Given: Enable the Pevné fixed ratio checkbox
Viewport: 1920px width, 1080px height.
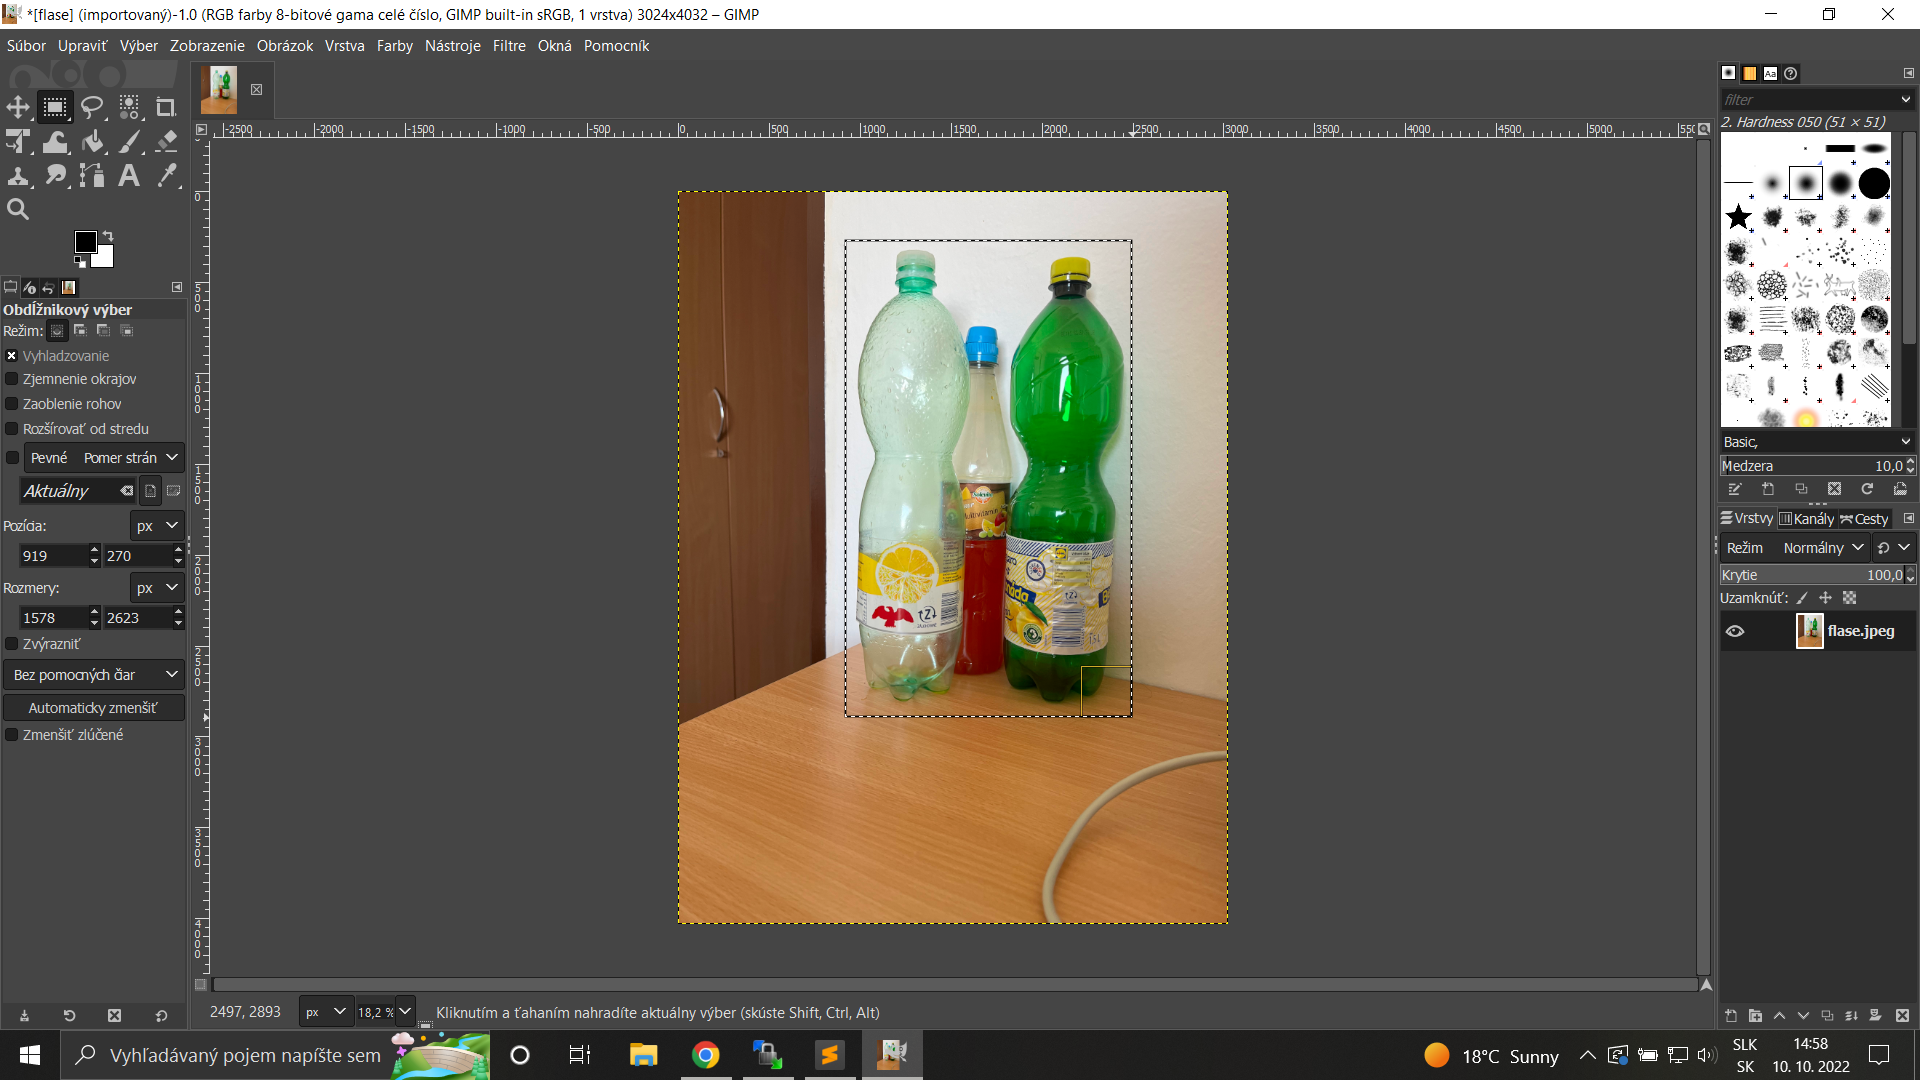Looking at the screenshot, I should [x=12, y=458].
